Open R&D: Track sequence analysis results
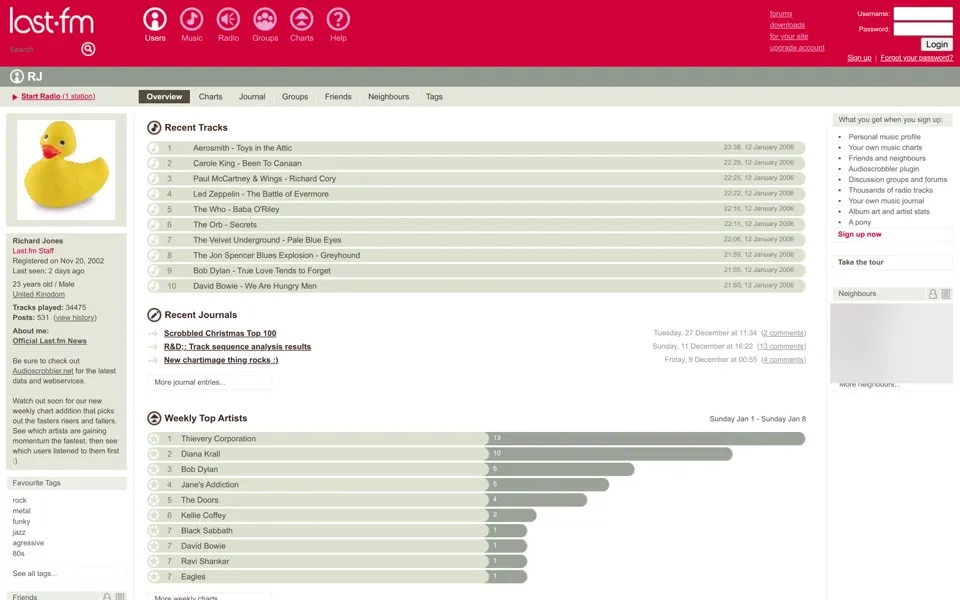960x600 pixels. coord(238,347)
